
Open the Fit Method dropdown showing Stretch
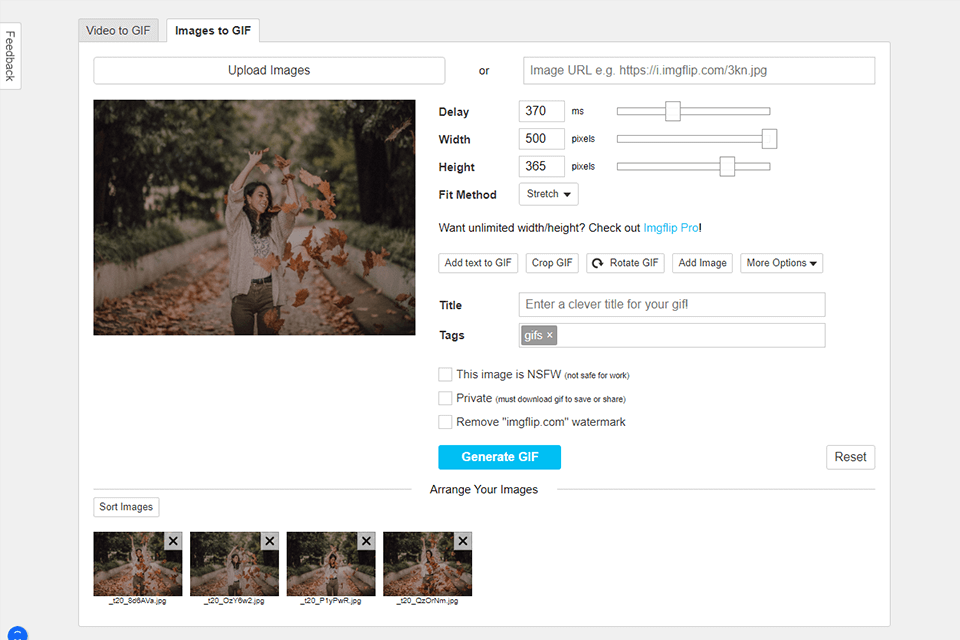547,194
